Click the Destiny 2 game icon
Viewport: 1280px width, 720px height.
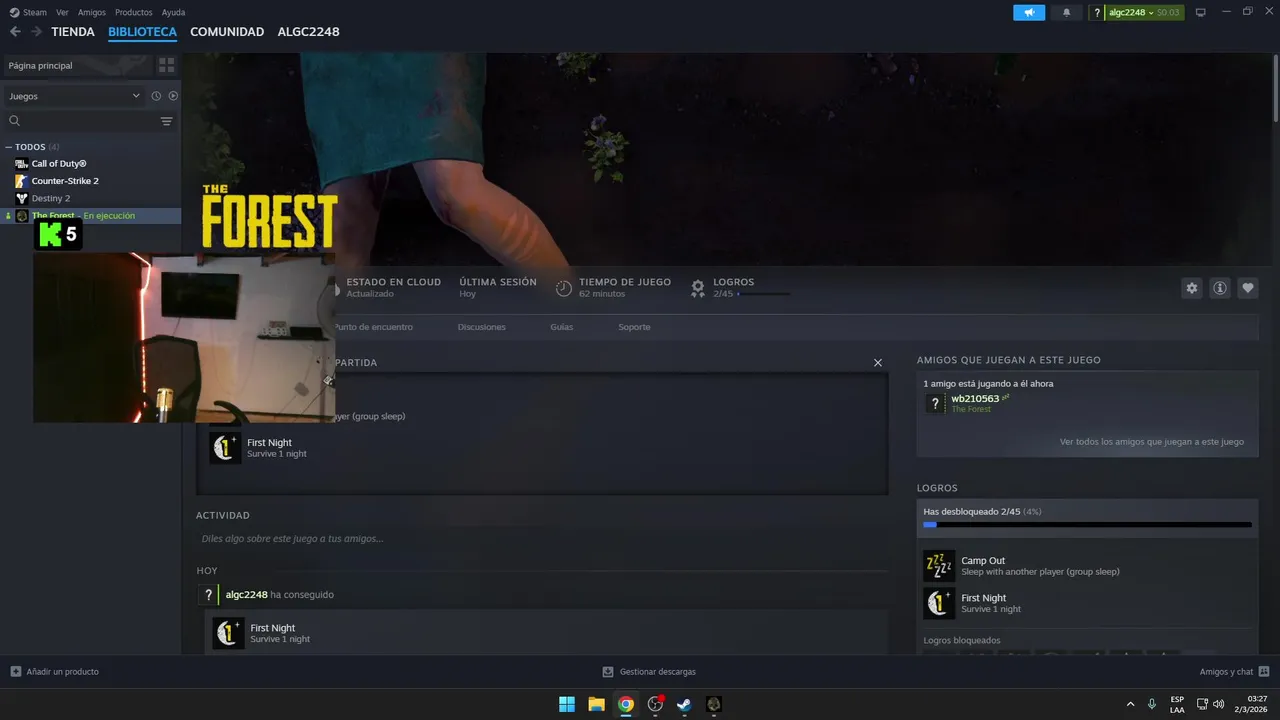click(x=22, y=198)
